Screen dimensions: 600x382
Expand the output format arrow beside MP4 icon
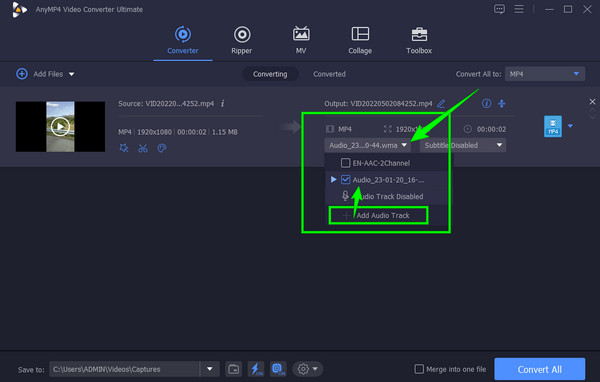point(570,126)
